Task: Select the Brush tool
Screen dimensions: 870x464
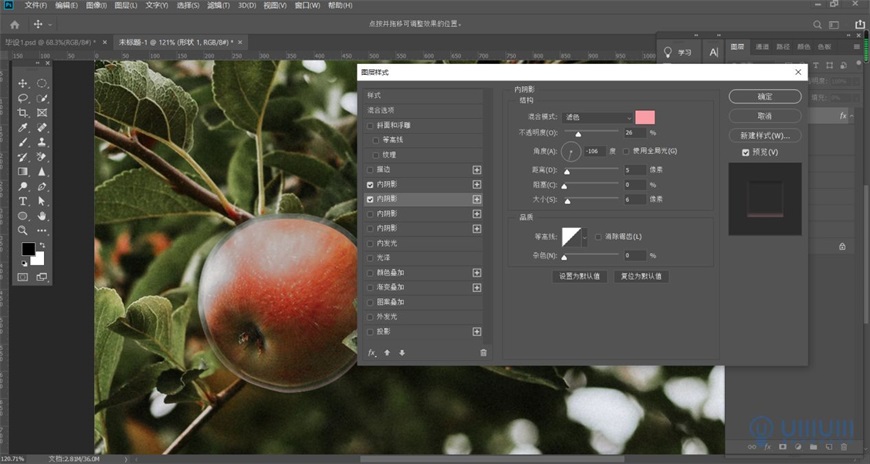Action: 23,142
